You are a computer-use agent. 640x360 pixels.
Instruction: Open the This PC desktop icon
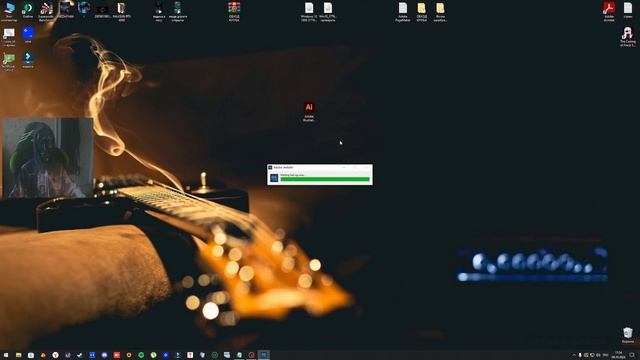coord(9,11)
